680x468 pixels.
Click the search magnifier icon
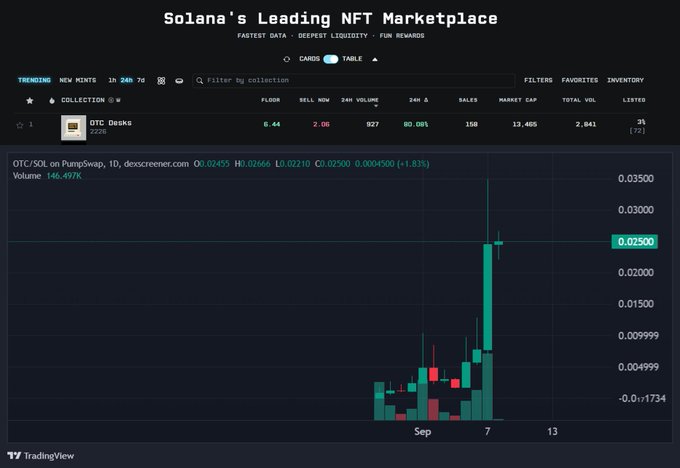tap(199, 80)
